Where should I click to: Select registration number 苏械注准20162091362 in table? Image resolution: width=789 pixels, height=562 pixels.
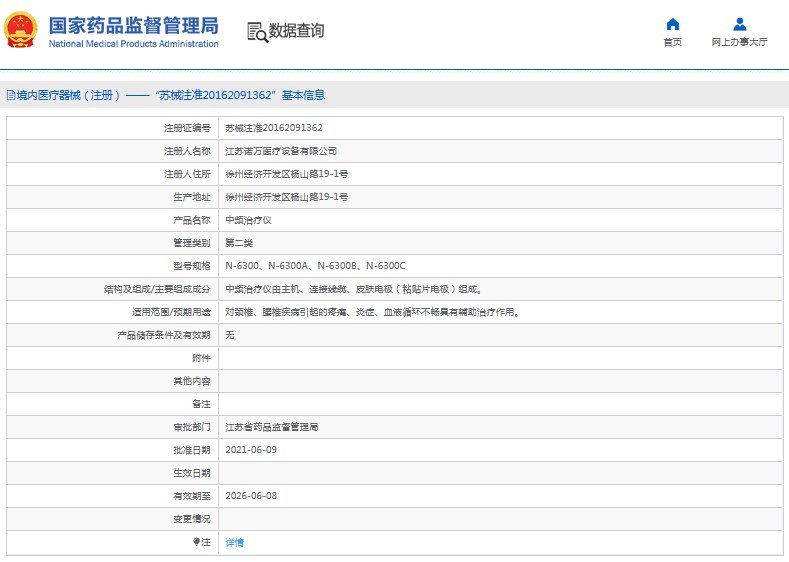tap(274, 128)
